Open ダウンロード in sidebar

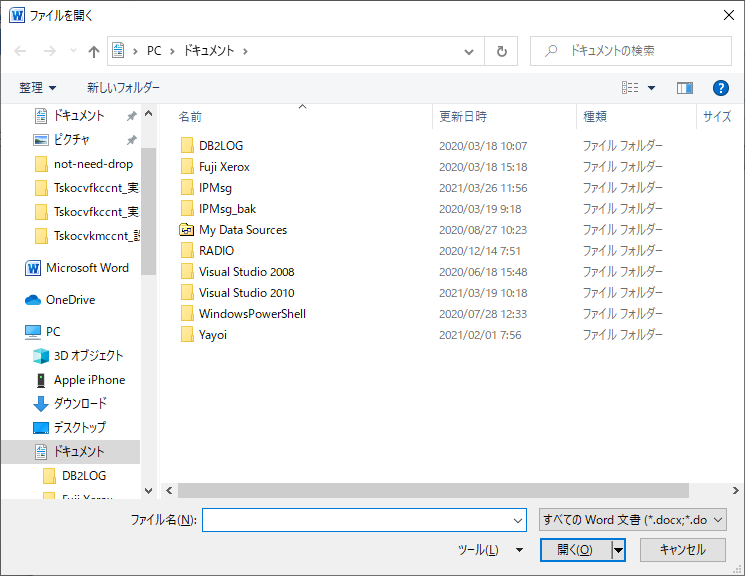80,403
